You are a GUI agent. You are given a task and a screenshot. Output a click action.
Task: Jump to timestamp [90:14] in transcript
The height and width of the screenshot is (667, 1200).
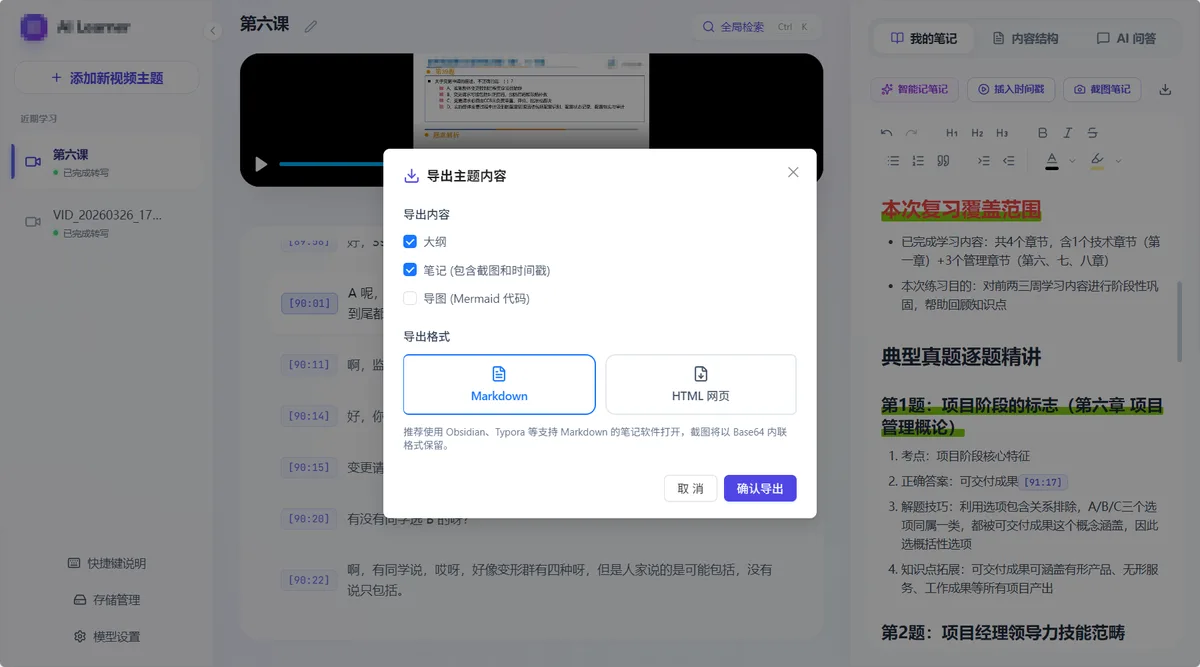(309, 416)
